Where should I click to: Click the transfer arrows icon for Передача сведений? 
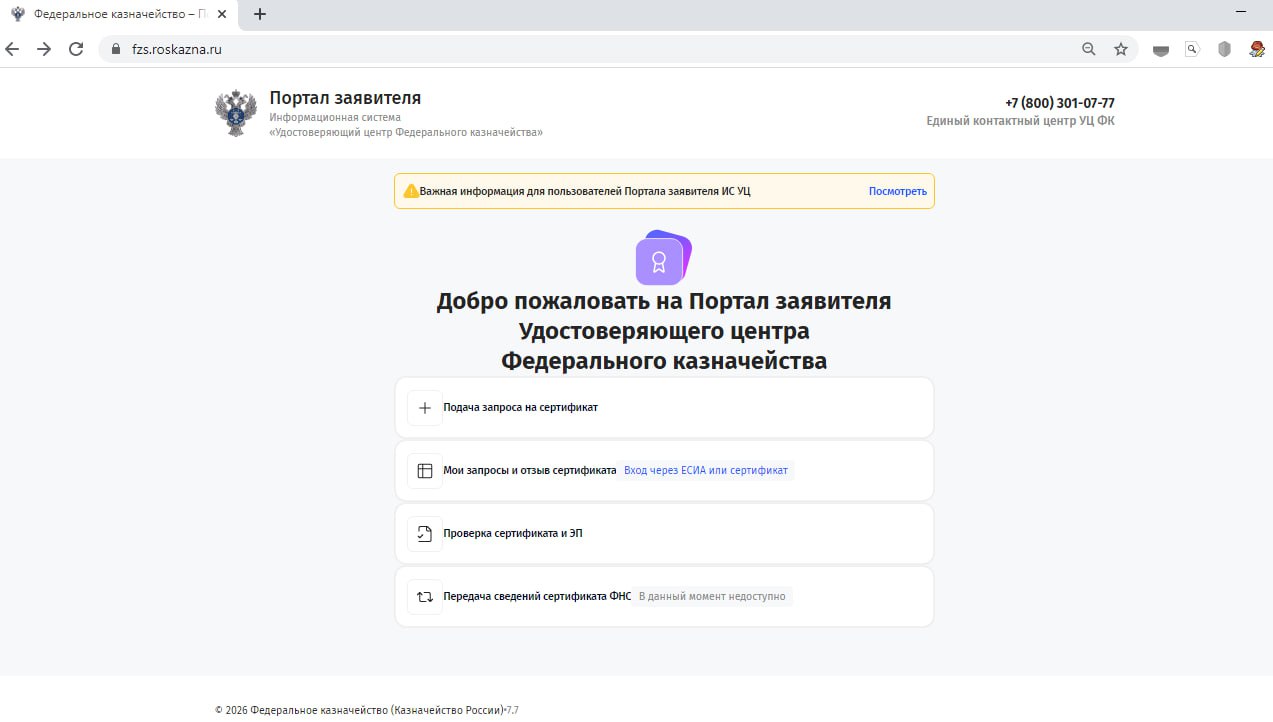(x=425, y=597)
